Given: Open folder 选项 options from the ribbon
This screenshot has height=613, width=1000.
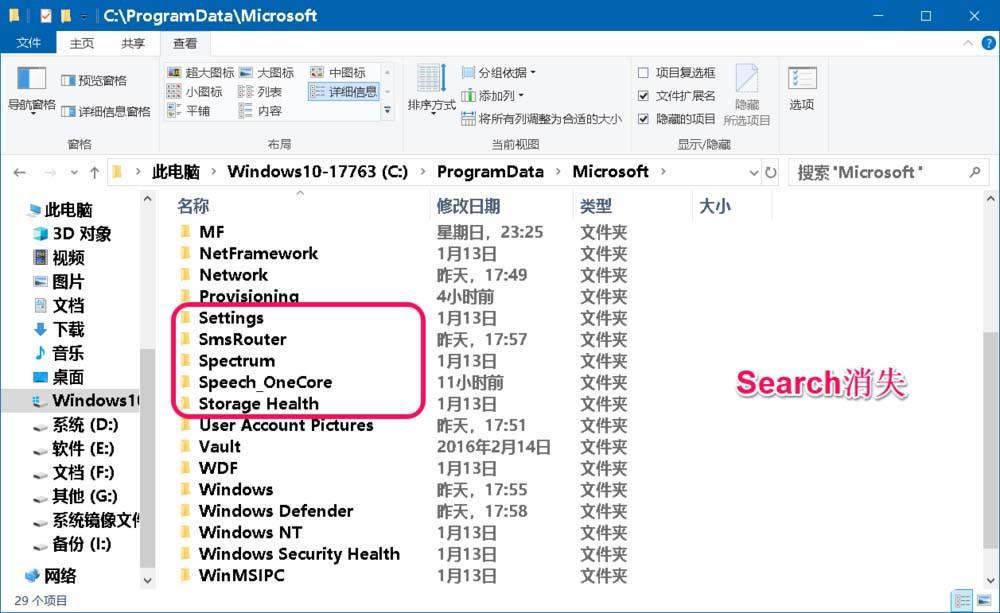Looking at the screenshot, I should pos(803,90).
